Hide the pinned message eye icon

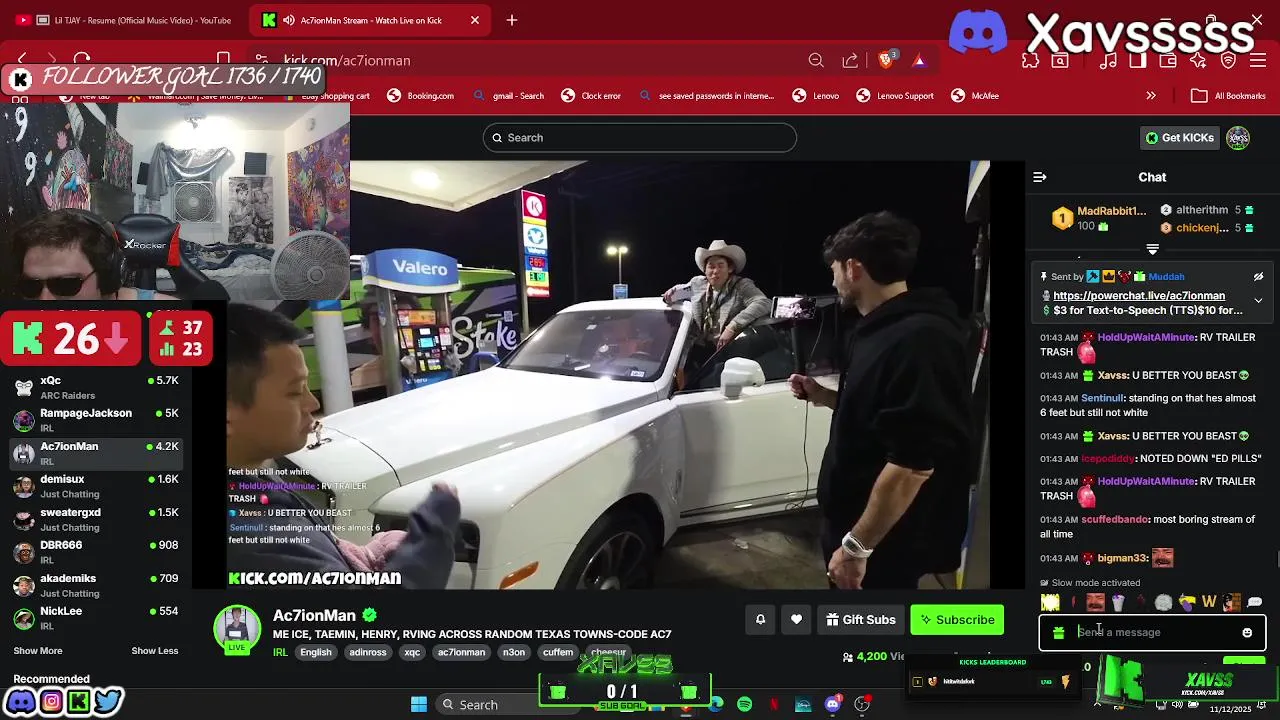coord(1258,277)
